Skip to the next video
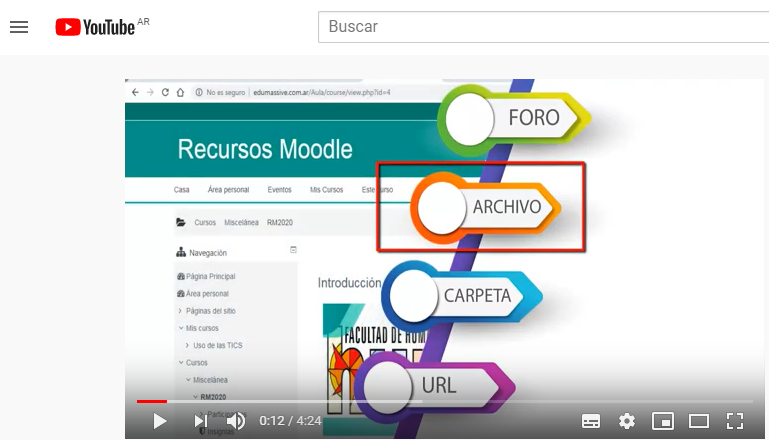Viewport: 769px width, 440px height. tap(200, 421)
